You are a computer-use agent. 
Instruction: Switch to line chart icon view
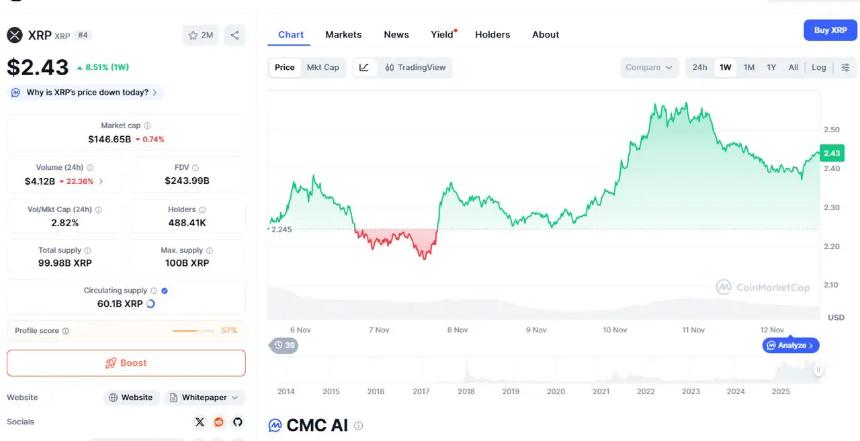364,68
